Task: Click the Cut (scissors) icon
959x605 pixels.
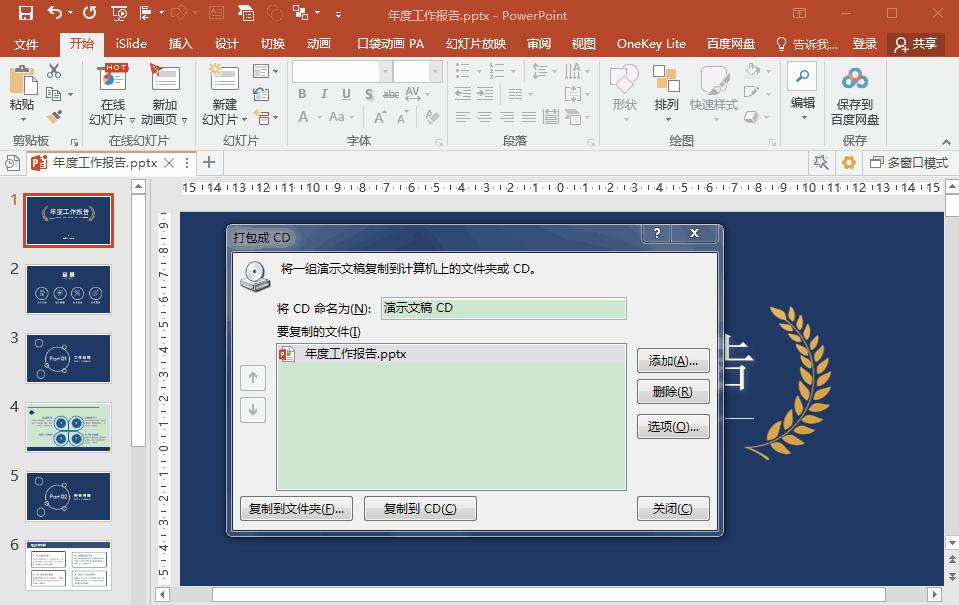Action: click(53, 70)
